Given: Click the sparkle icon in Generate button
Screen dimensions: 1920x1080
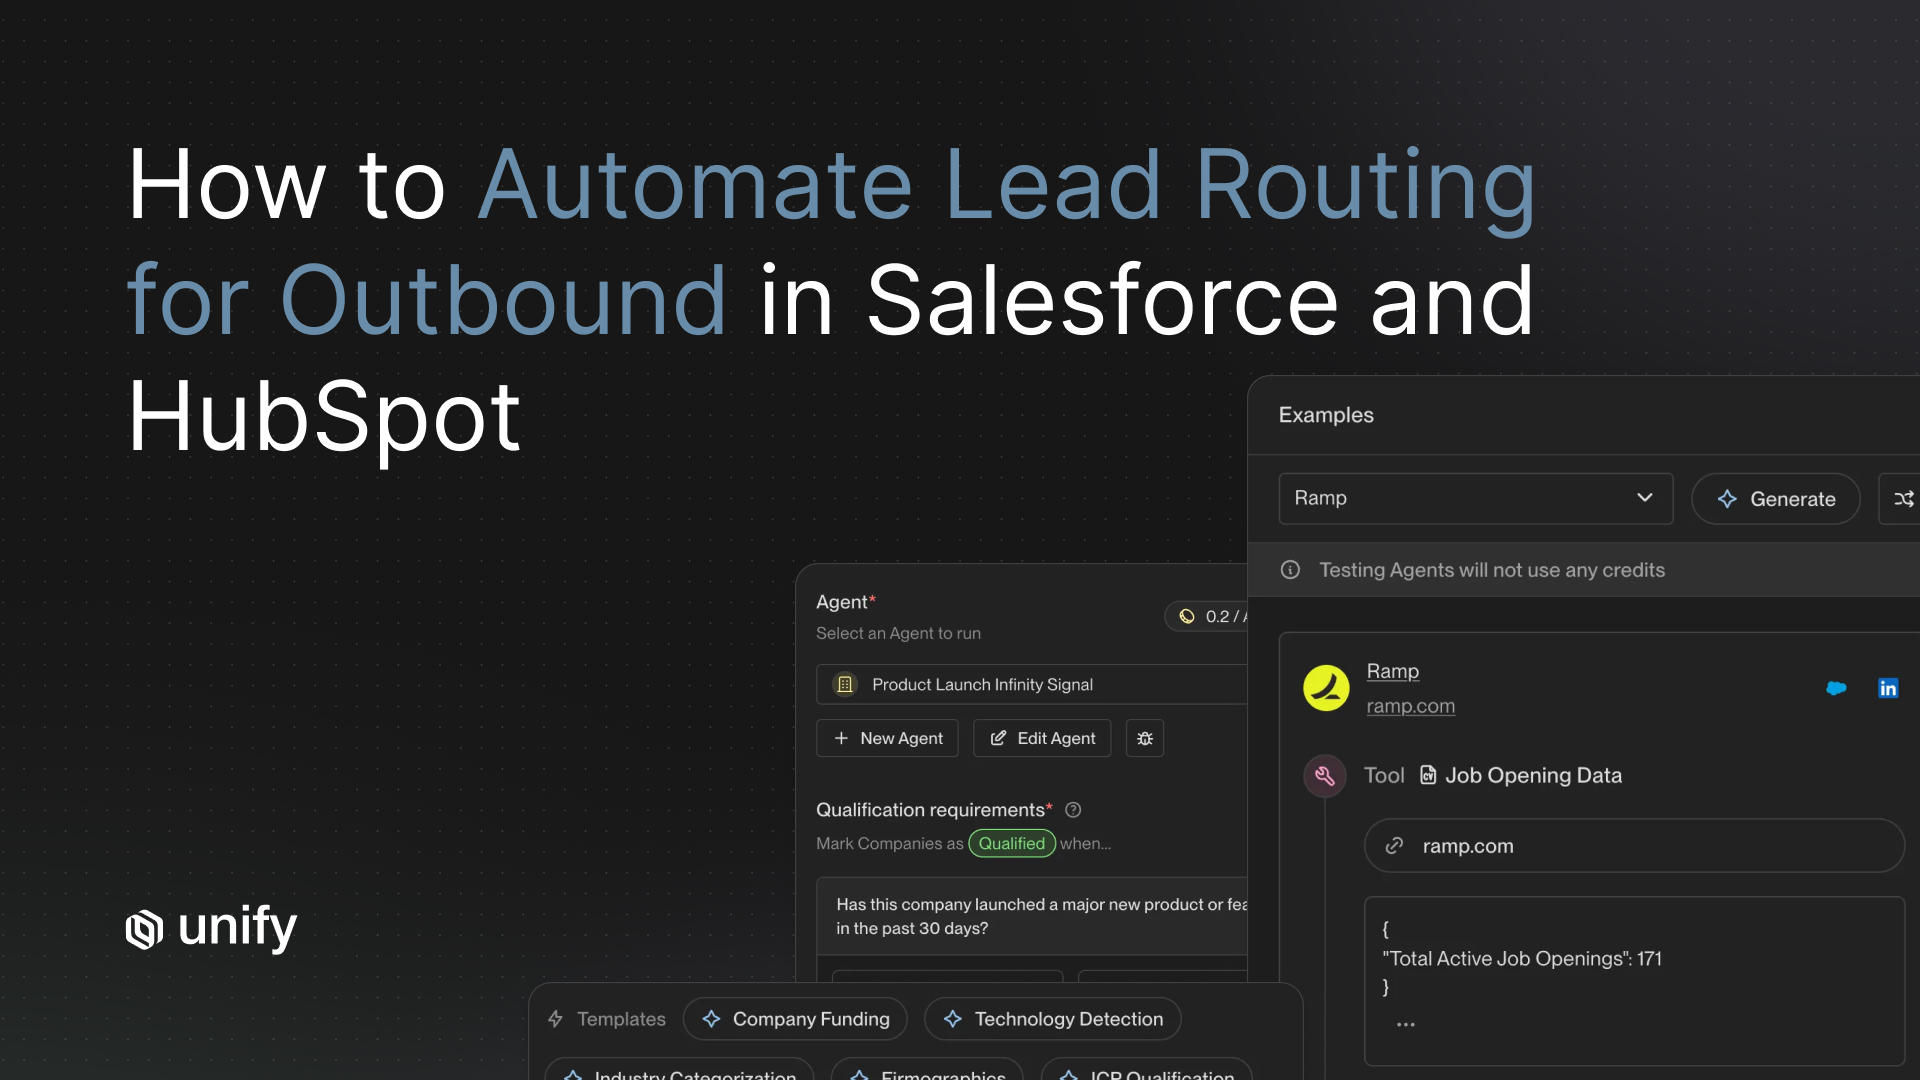Looking at the screenshot, I should click(1727, 499).
